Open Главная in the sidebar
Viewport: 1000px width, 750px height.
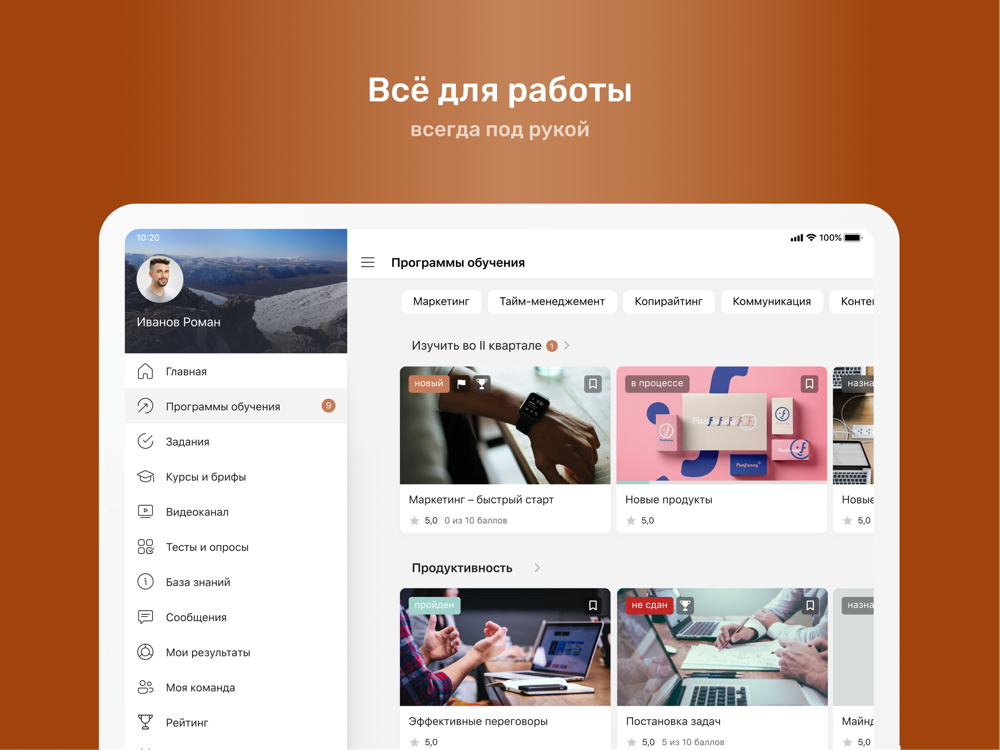(236, 371)
